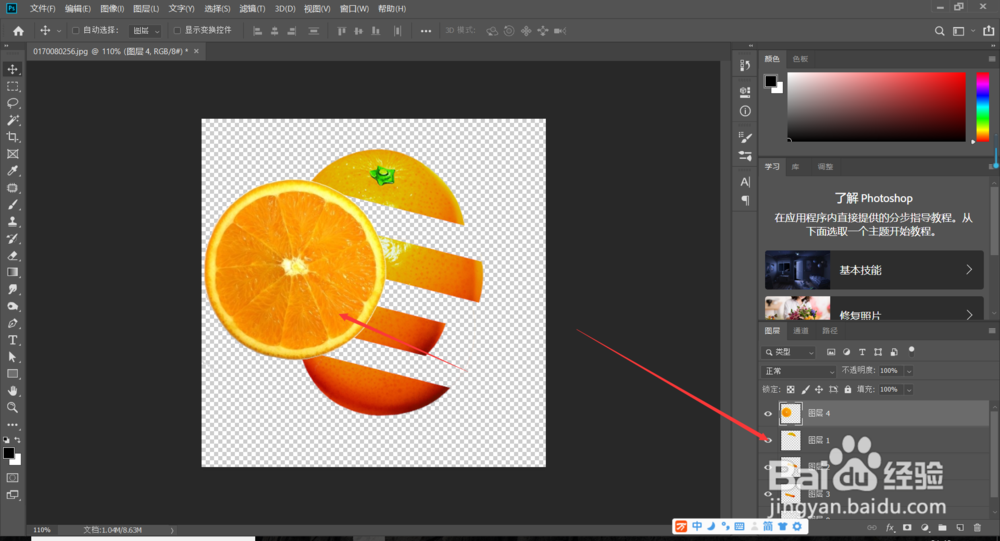This screenshot has width=1000, height=541.
Task: Click the search magnifier in options bar
Action: point(939,31)
